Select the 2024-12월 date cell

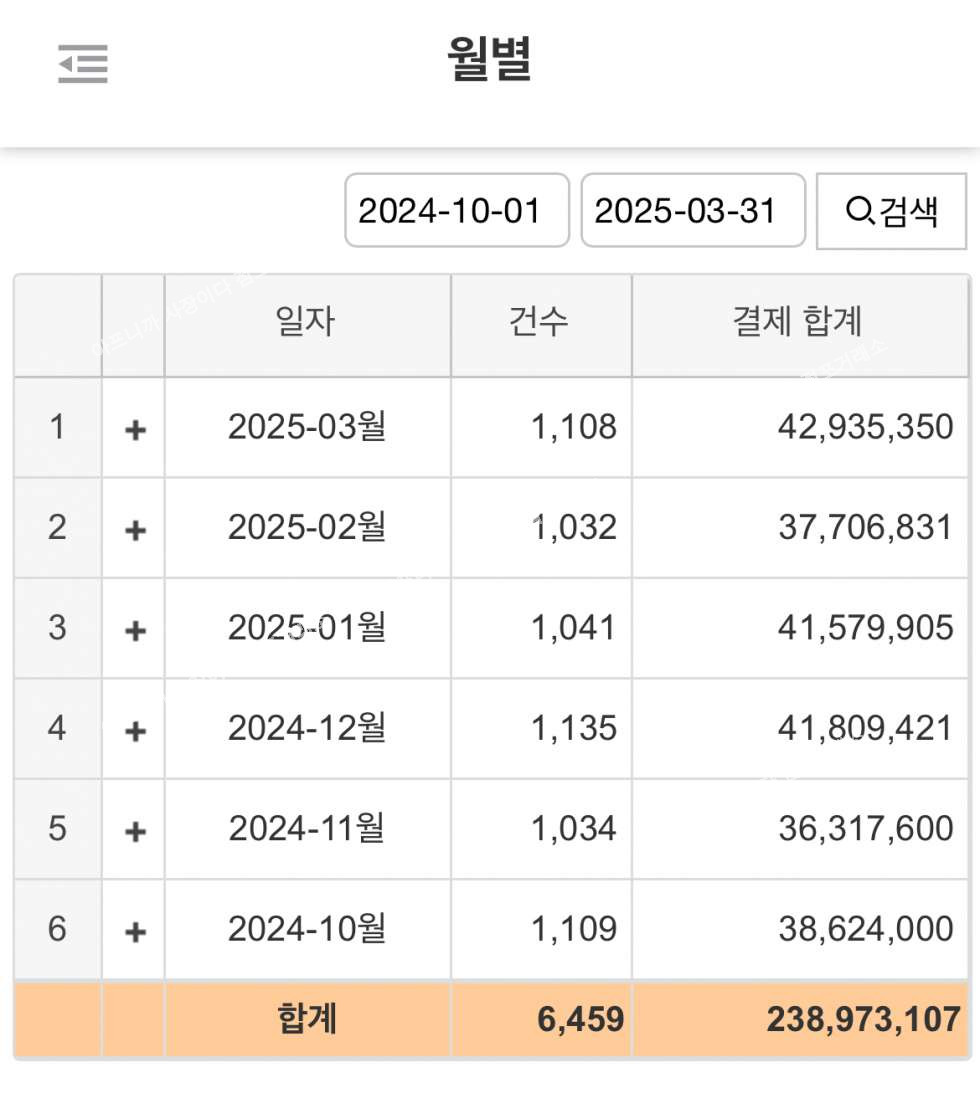click(x=307, y=728)
